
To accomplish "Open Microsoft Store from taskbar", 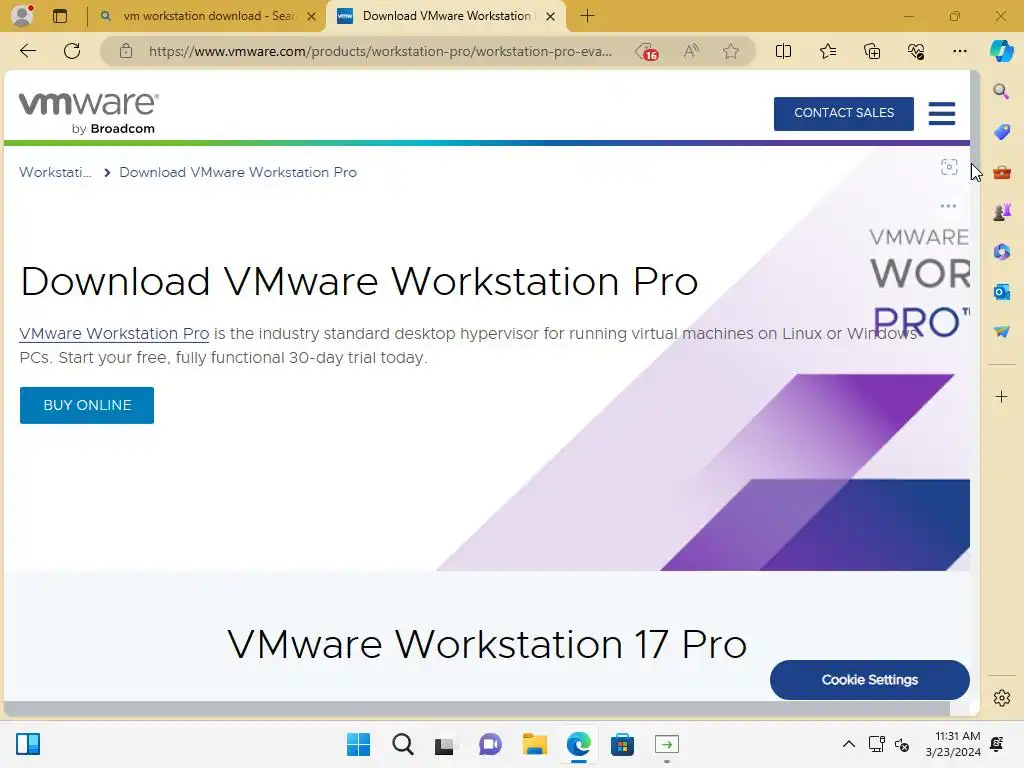I will [622, 744].
